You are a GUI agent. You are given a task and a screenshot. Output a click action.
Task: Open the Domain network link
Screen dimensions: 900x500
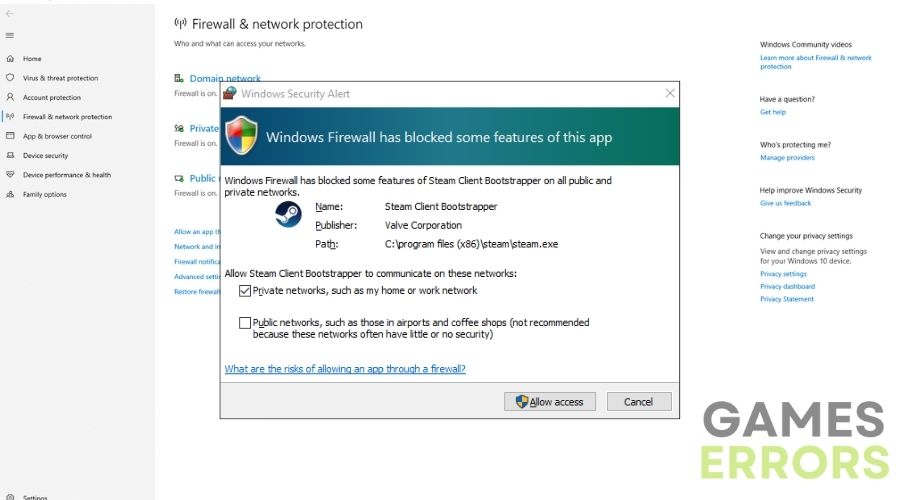pyautogui.click(x=225, y=78)
